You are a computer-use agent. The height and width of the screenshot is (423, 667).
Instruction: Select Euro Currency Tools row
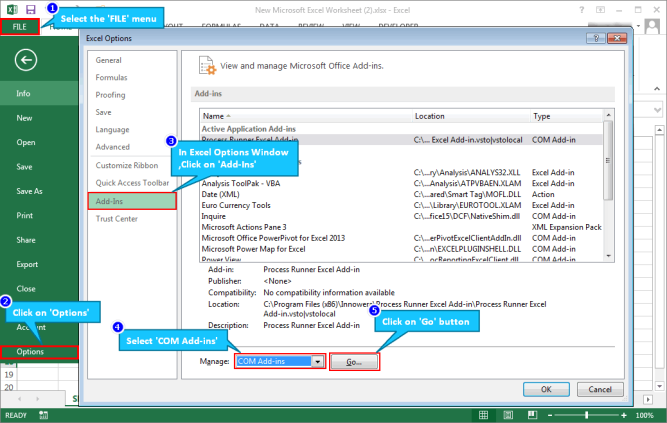tap(402, 206)
